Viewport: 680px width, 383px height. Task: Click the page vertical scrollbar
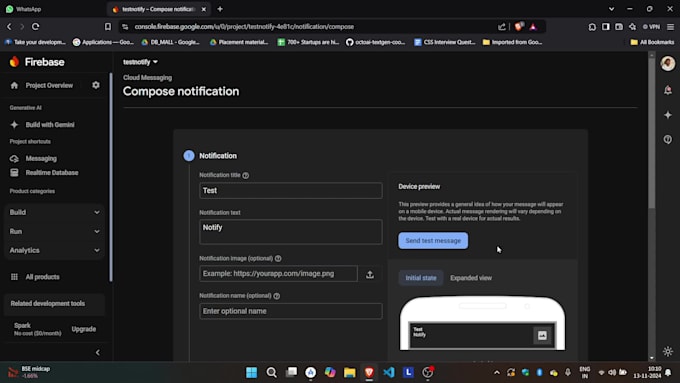651,133
